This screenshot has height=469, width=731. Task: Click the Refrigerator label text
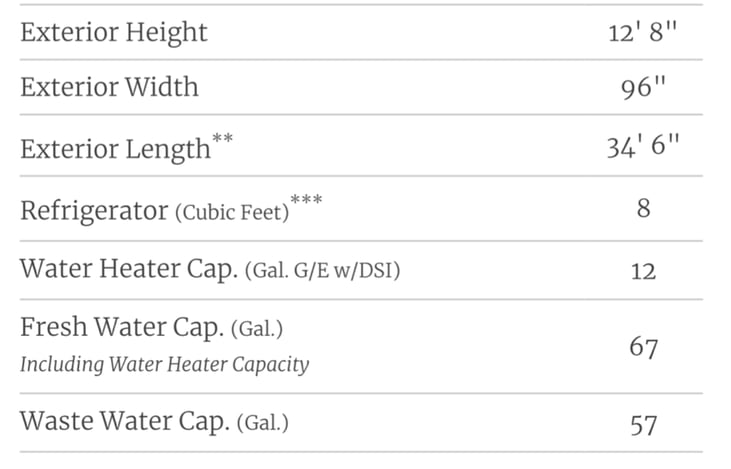(x=93, y=211)
